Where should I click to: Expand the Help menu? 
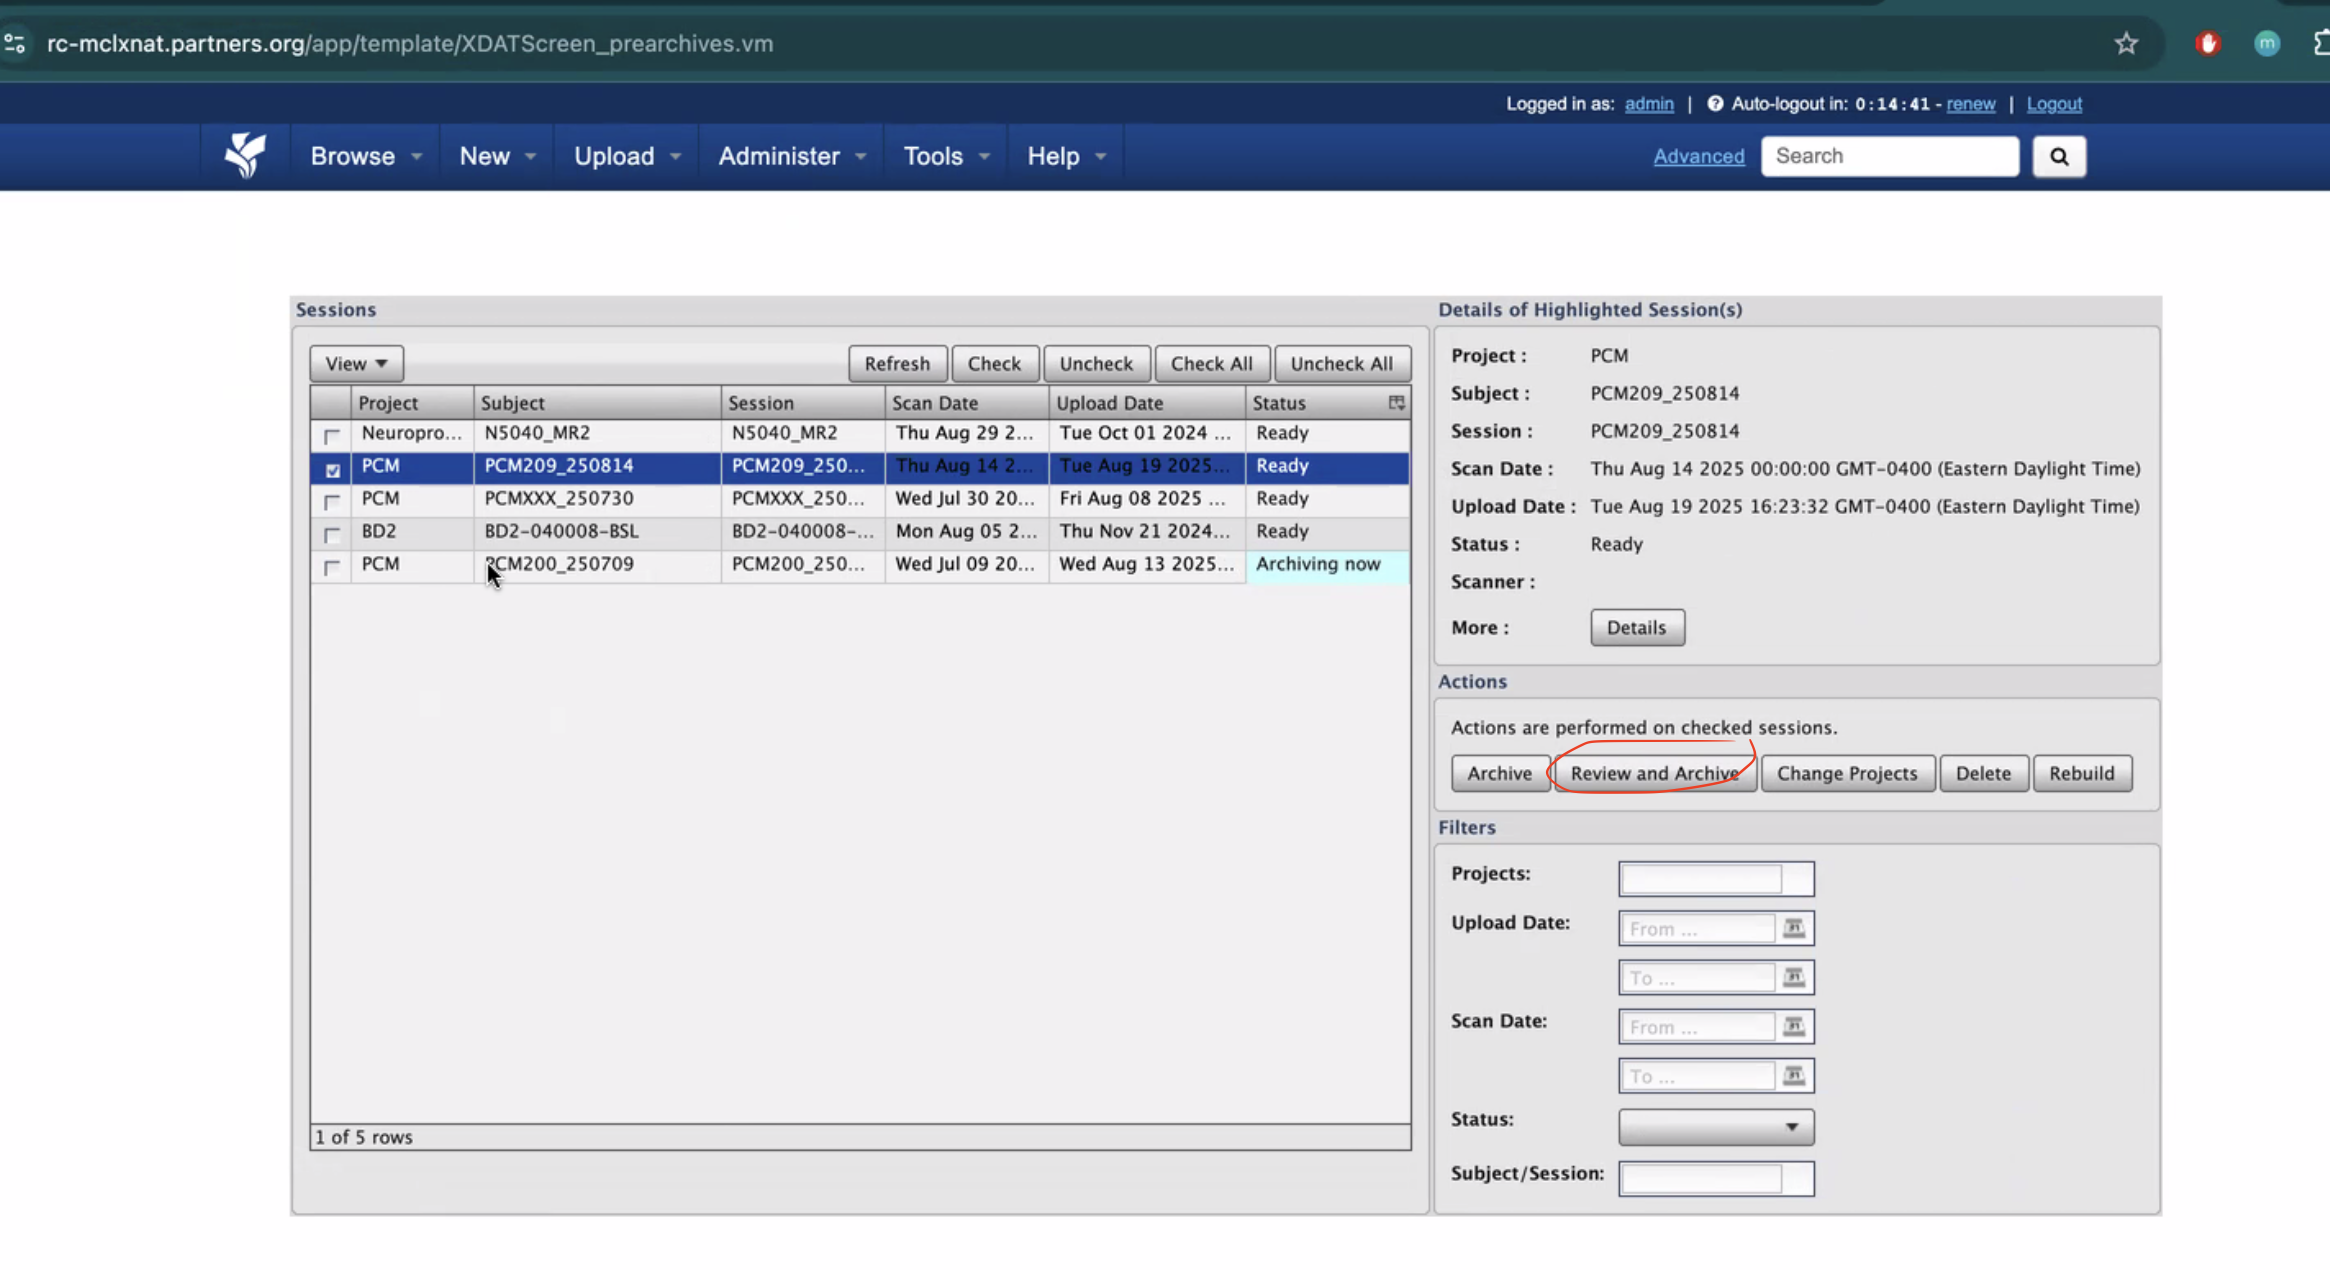1066,156
